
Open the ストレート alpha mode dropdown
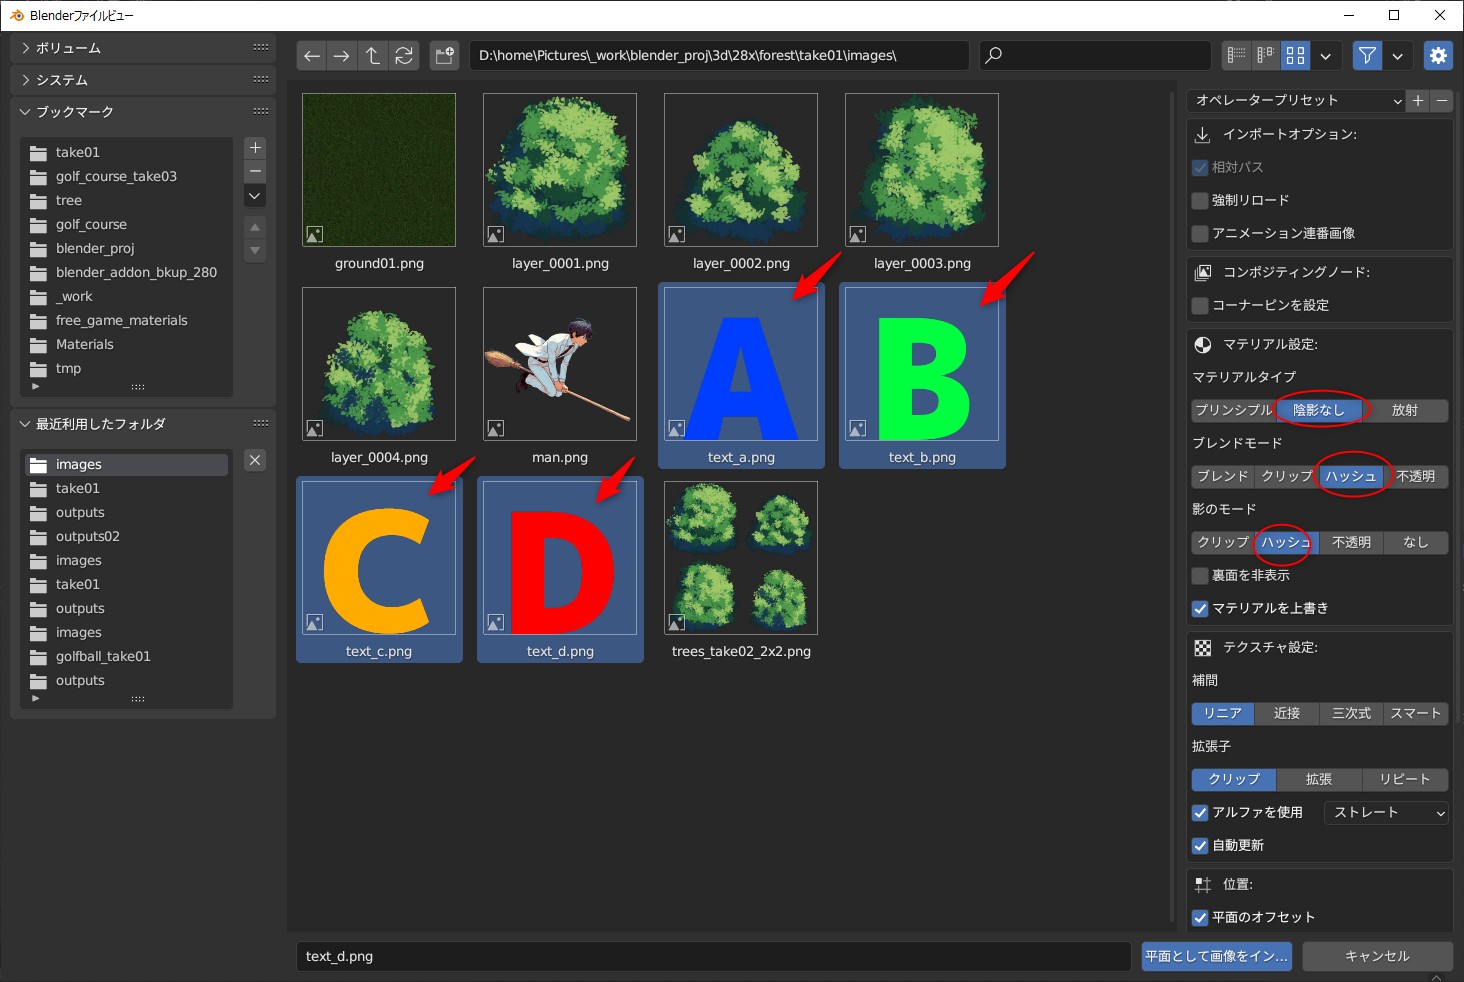(1386, 813)
